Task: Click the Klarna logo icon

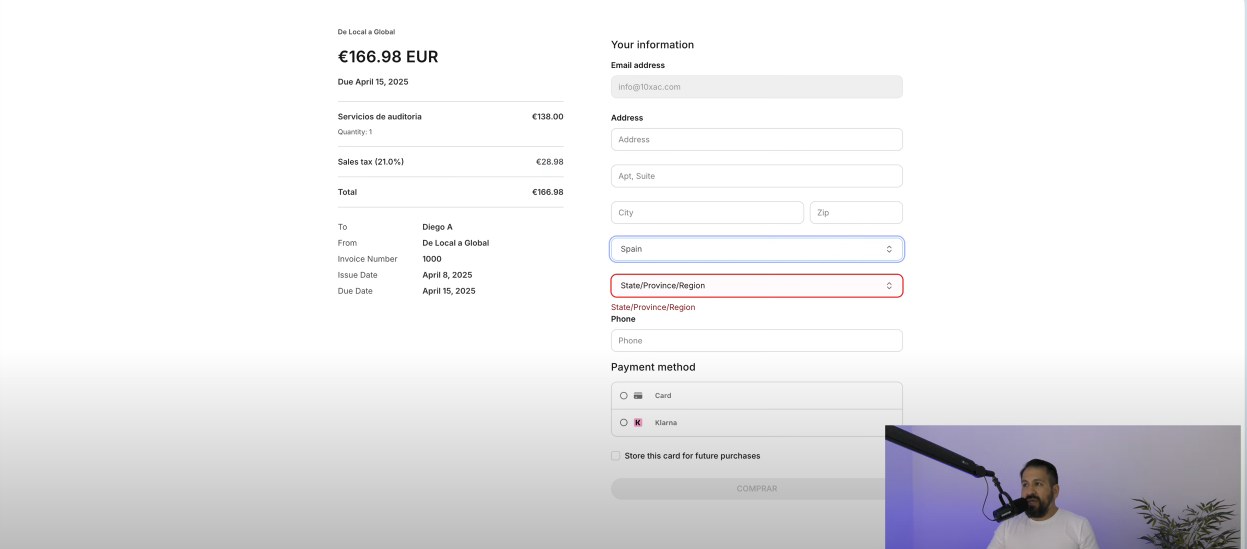Action: coord(638,423)
